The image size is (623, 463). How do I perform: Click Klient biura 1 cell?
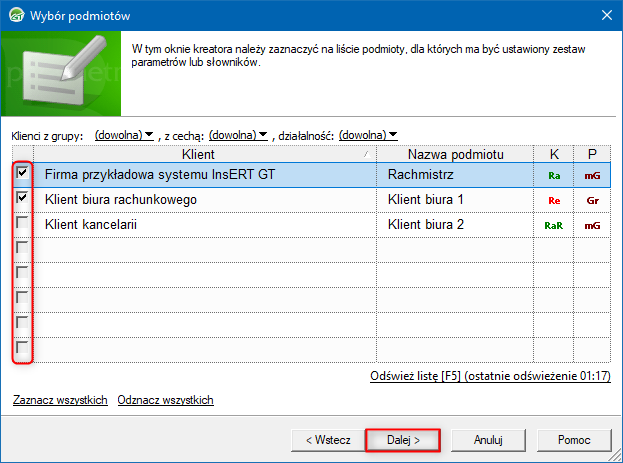tap(455, 200)
